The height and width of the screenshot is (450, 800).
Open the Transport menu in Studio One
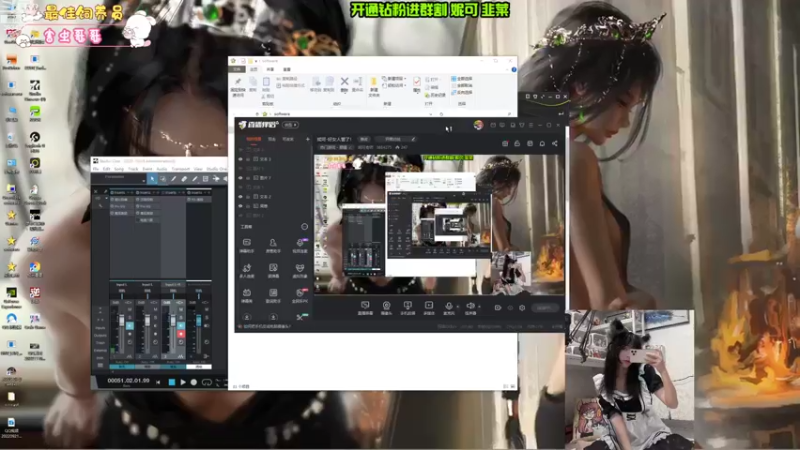pos(181,169)
